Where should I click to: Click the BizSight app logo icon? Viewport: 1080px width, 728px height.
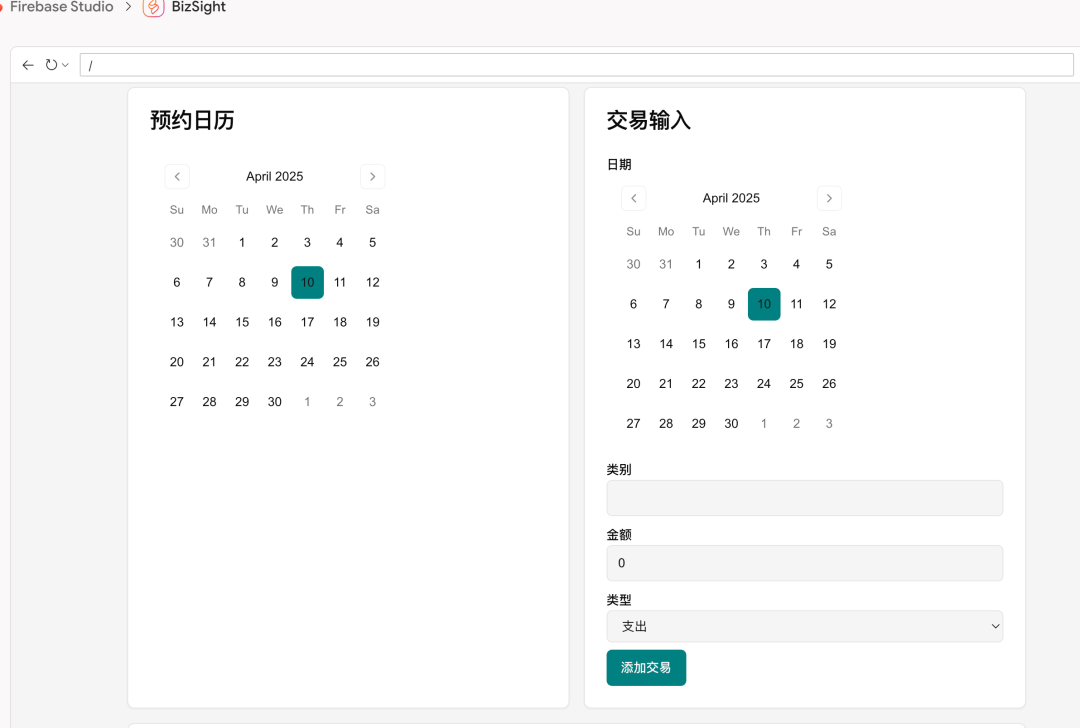point(153,8)
